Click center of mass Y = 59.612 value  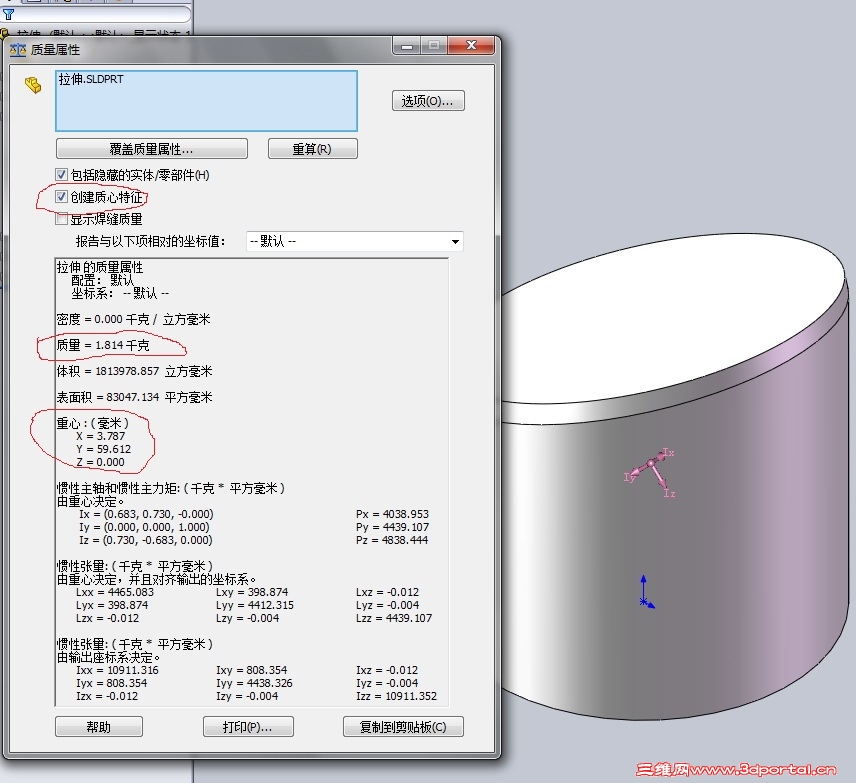(x=104, y=449)
